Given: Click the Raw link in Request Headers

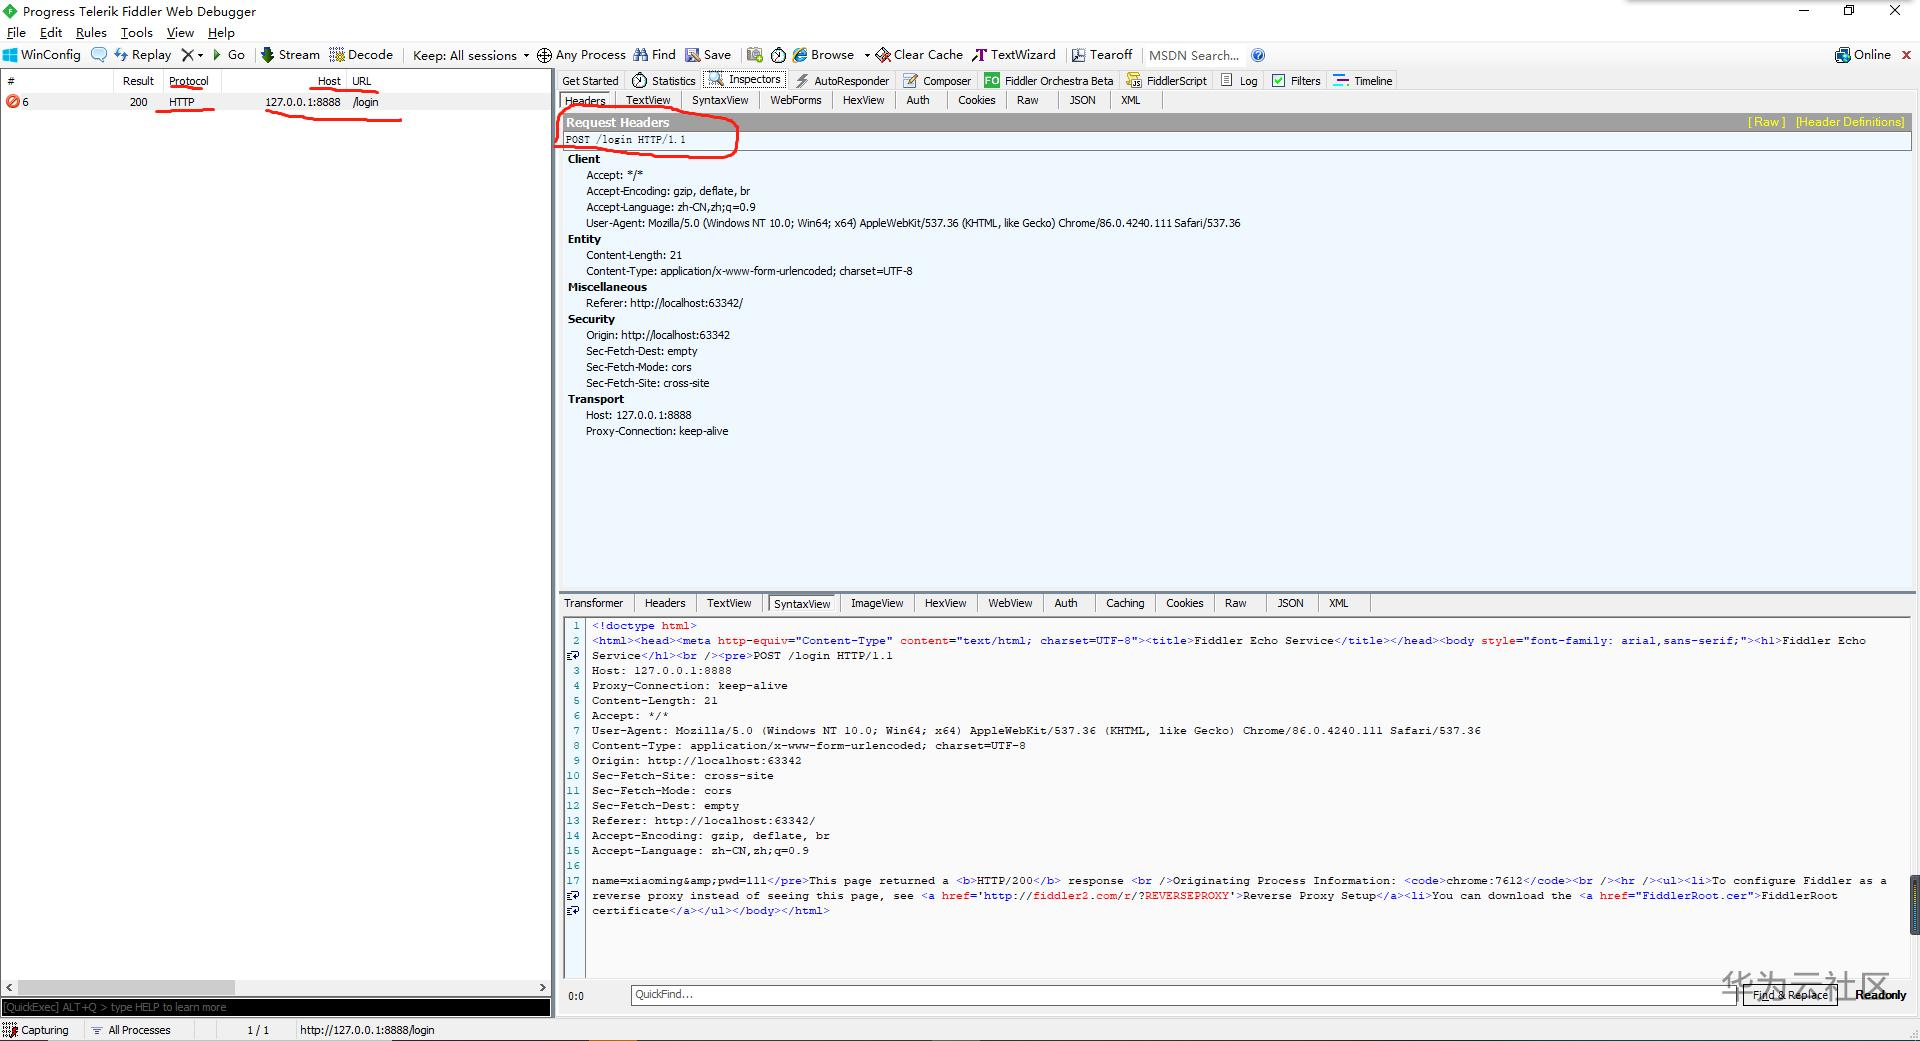Looking at the screenshot, I should click(1766, 122).
